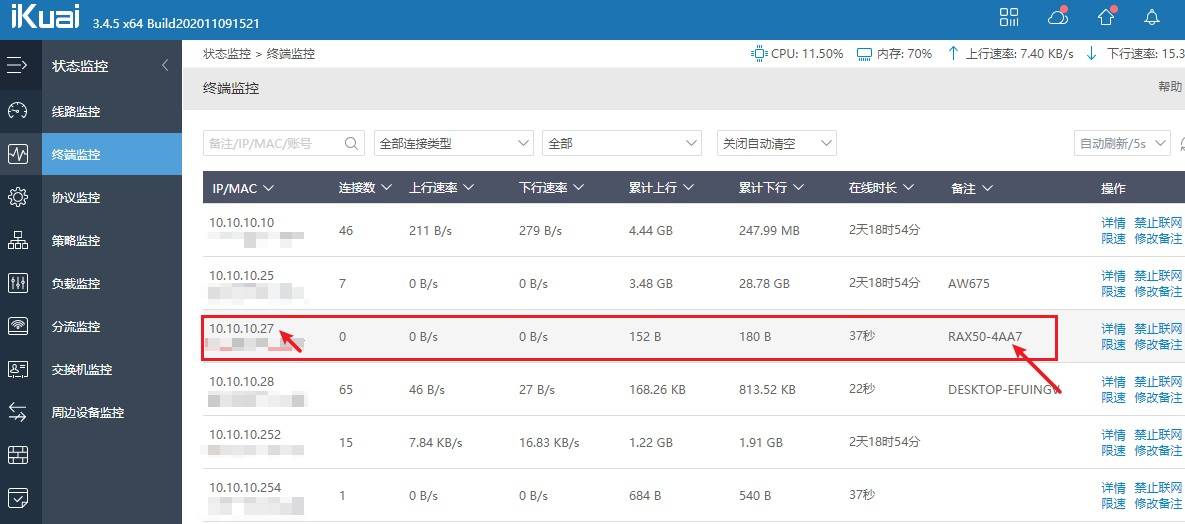The image size is (1185, 524).
Task: Open the user authentication sidebar icon
Action: click(17, 370)
